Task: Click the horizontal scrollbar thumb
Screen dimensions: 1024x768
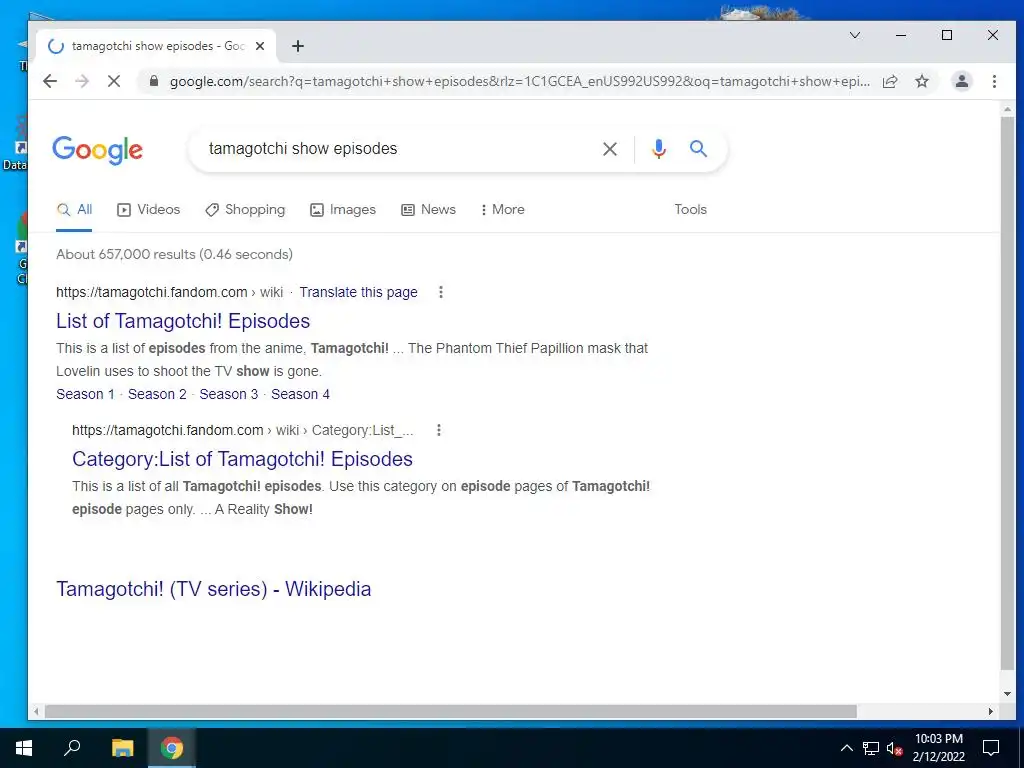Action: click(451, 711)
